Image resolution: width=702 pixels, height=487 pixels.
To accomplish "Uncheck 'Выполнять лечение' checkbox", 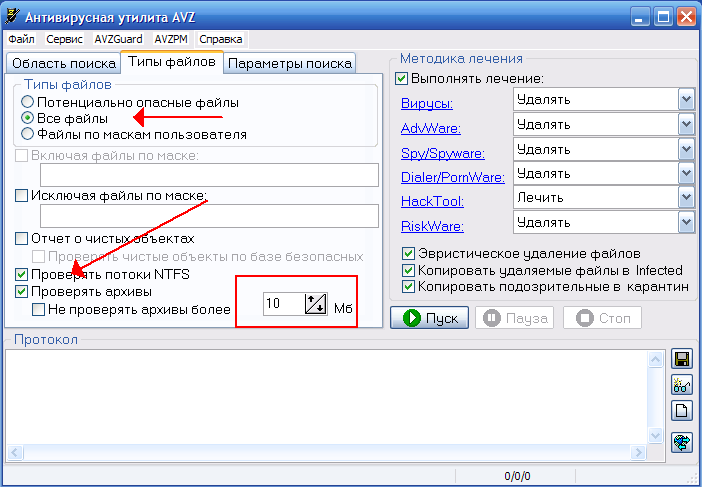I will point(401,79).
